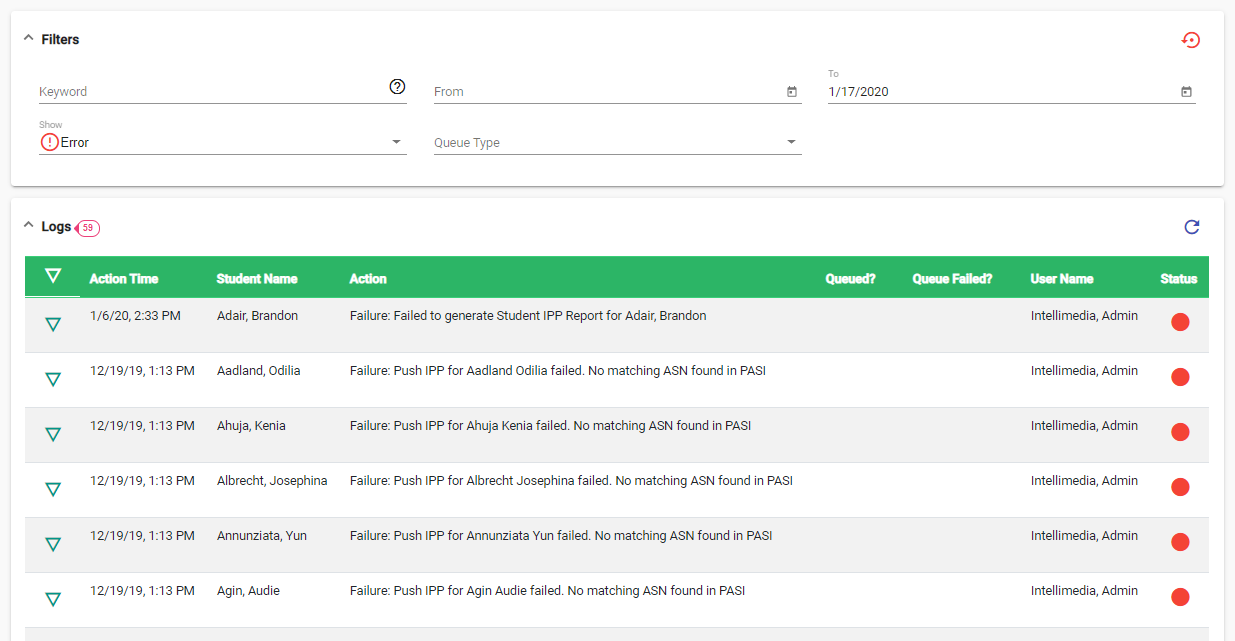Open the From date calendar picker
This screenshot has height=641, width=1235.
(791, 92)
